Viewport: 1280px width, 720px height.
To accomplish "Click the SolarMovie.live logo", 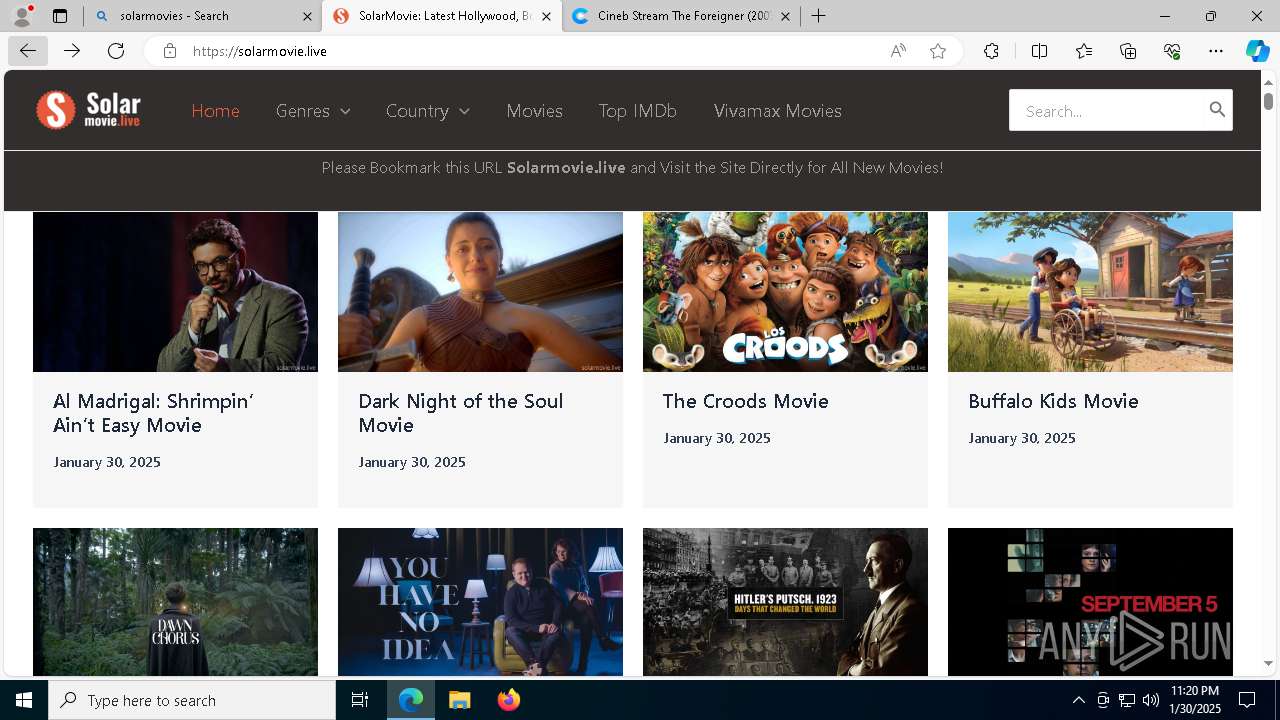I will [x=88, y=110].
